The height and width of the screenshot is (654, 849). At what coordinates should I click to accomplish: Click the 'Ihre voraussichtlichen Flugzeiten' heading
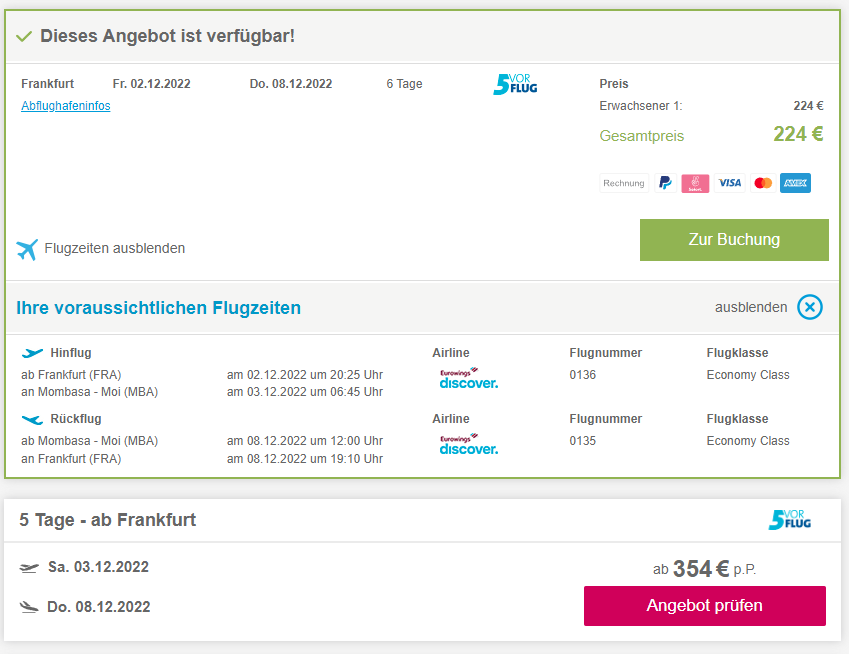click(x=158, y=308)
